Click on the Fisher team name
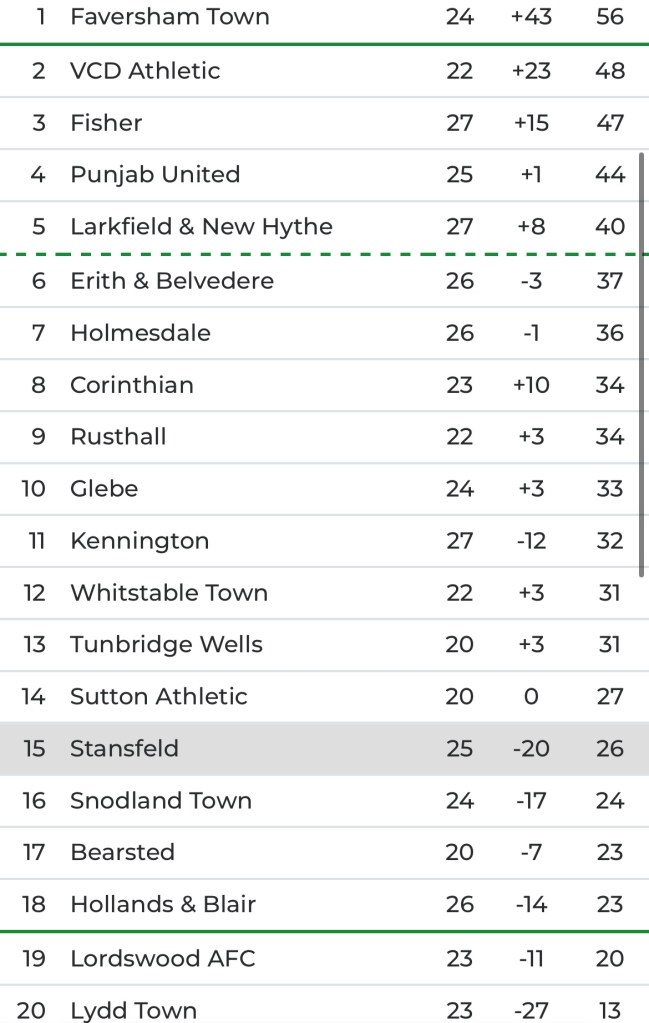Viewport: 649px width, 1023px height. 106,122
